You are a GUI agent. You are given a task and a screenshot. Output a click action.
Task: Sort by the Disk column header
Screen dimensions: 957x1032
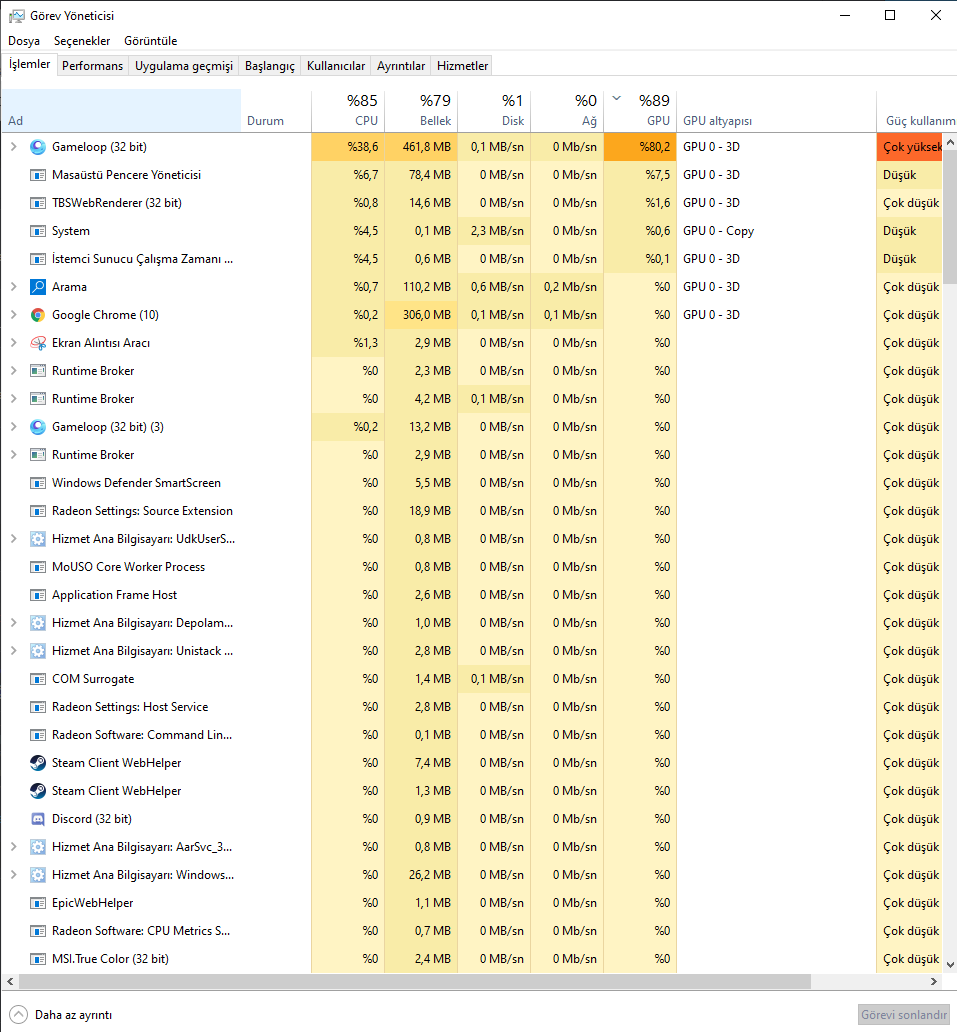point(494,111)
